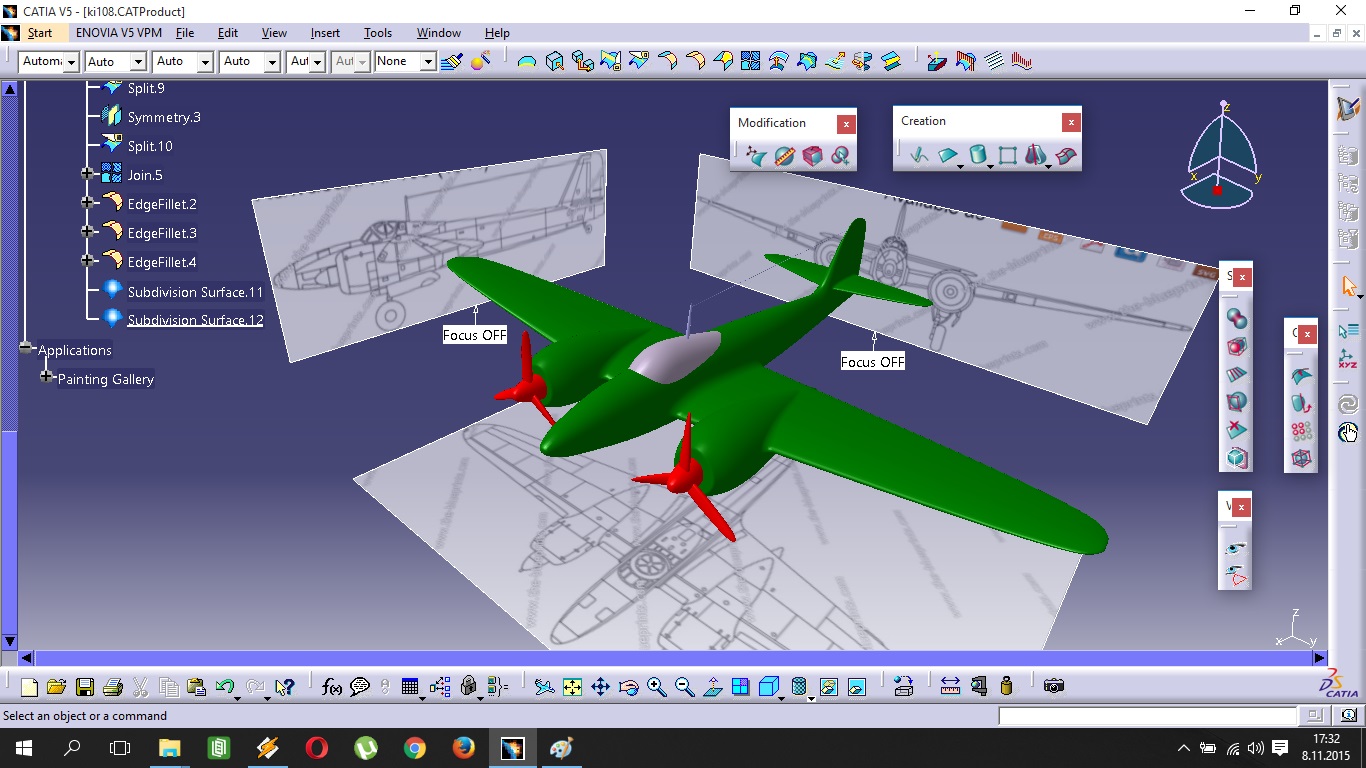1366x768 pixels.
Task: Open Opera from the Windows taskbar
Action: [x=317, y=748]
